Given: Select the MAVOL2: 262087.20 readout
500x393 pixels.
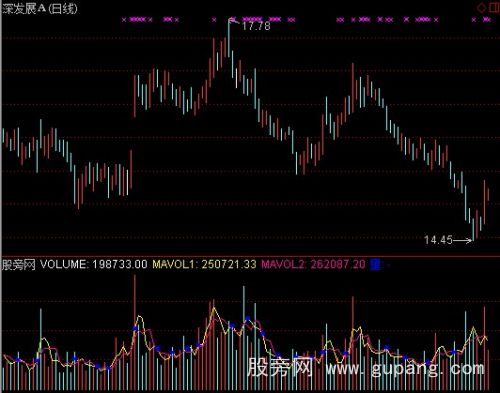Looking at the screenshot, I should tap(313, 265).
